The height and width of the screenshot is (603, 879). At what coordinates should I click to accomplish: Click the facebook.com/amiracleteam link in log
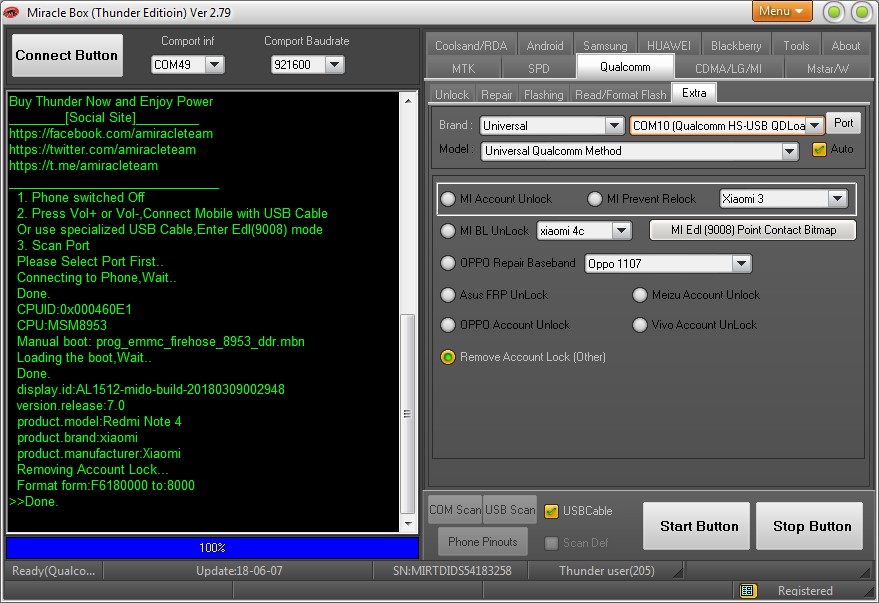[x=111, y=133]
